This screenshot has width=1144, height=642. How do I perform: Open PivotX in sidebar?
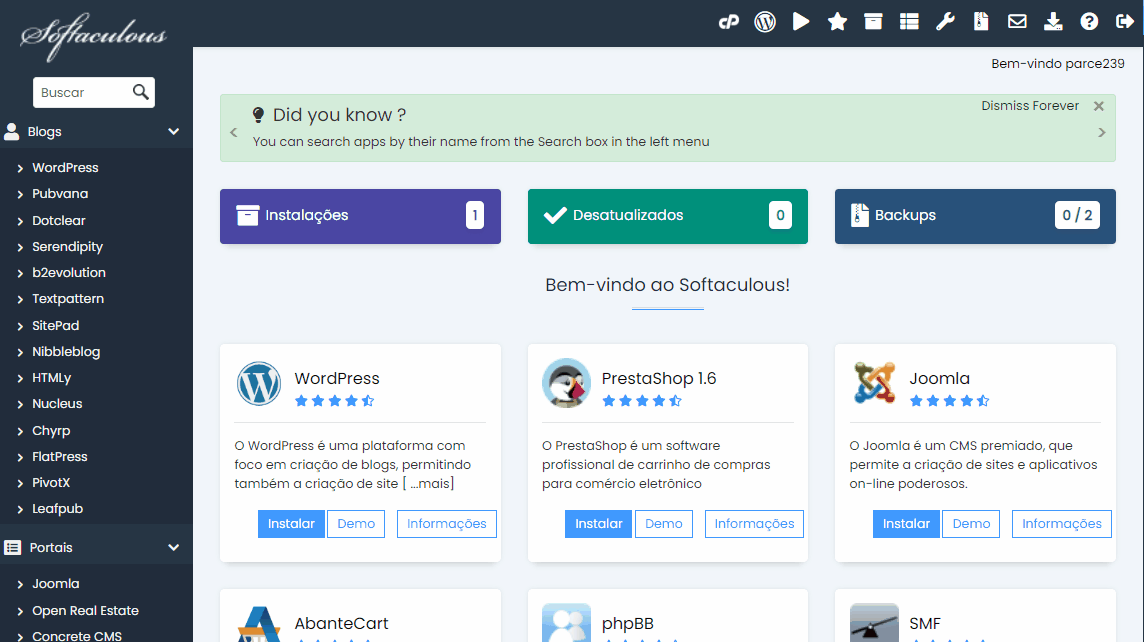coord(51,482)
